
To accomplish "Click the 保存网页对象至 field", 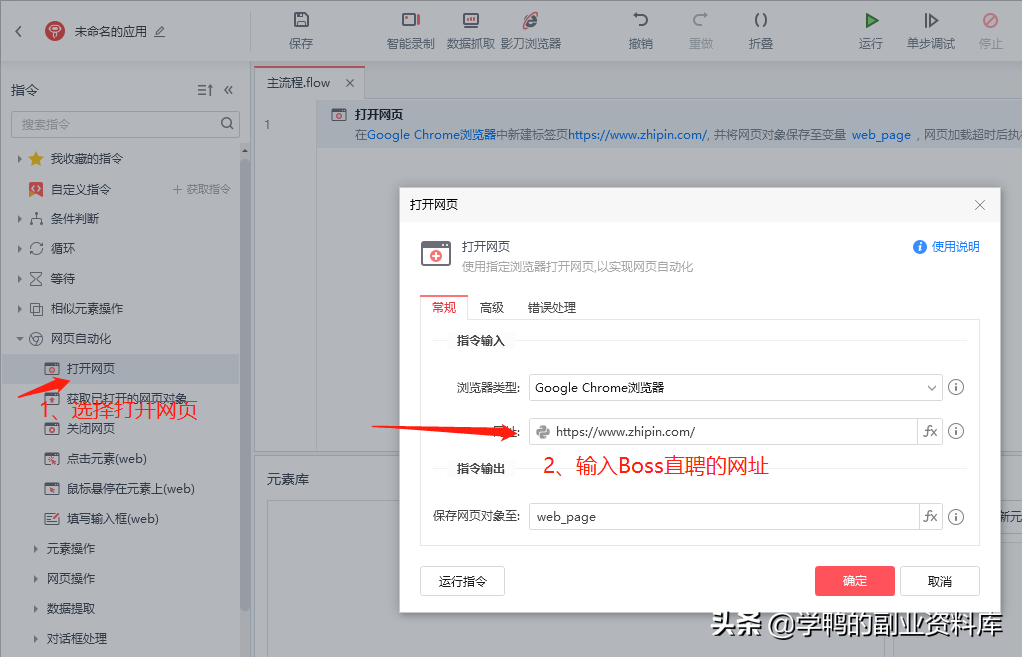I will 724,516.
